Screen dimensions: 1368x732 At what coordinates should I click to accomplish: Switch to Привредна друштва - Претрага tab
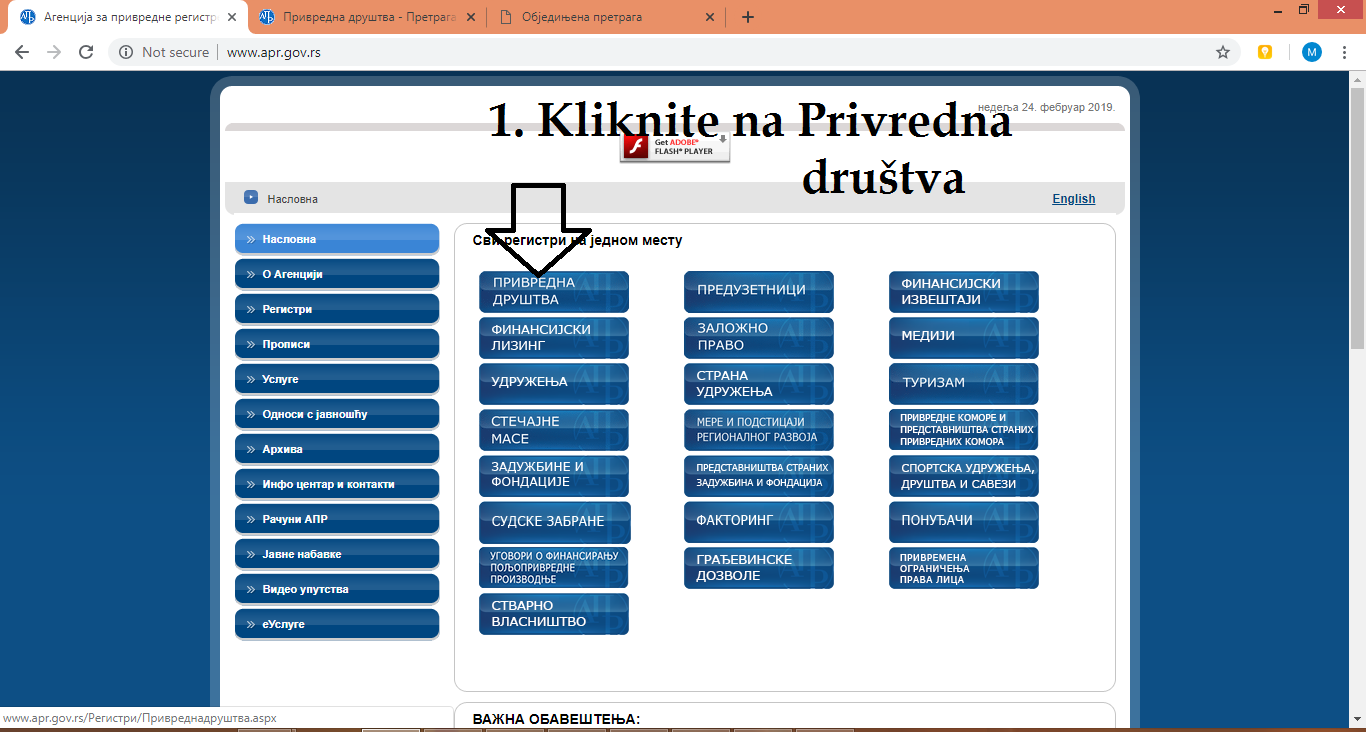369,17
